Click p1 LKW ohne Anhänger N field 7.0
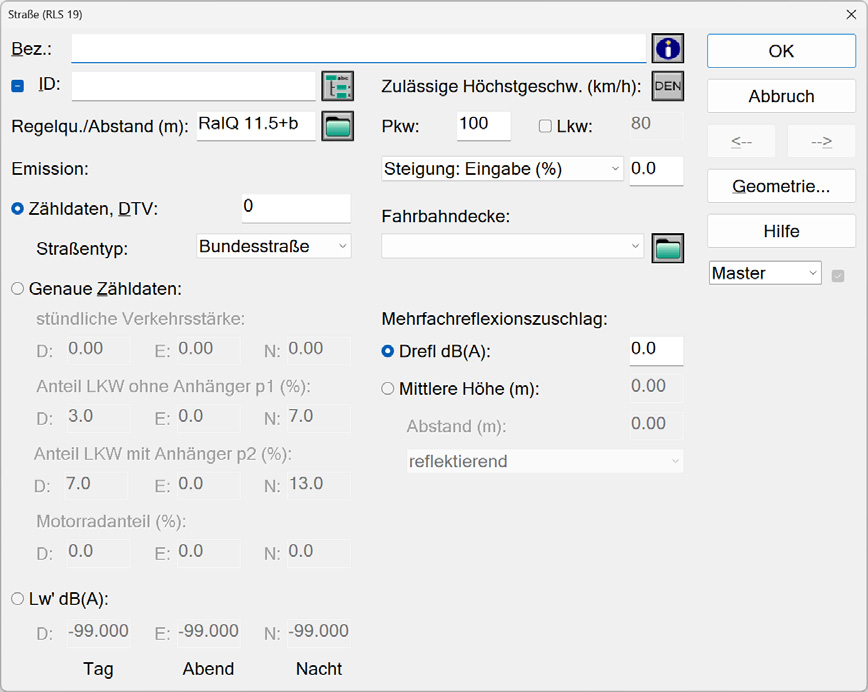This screenshot has width=868, height=692. [x=319, y=418]
